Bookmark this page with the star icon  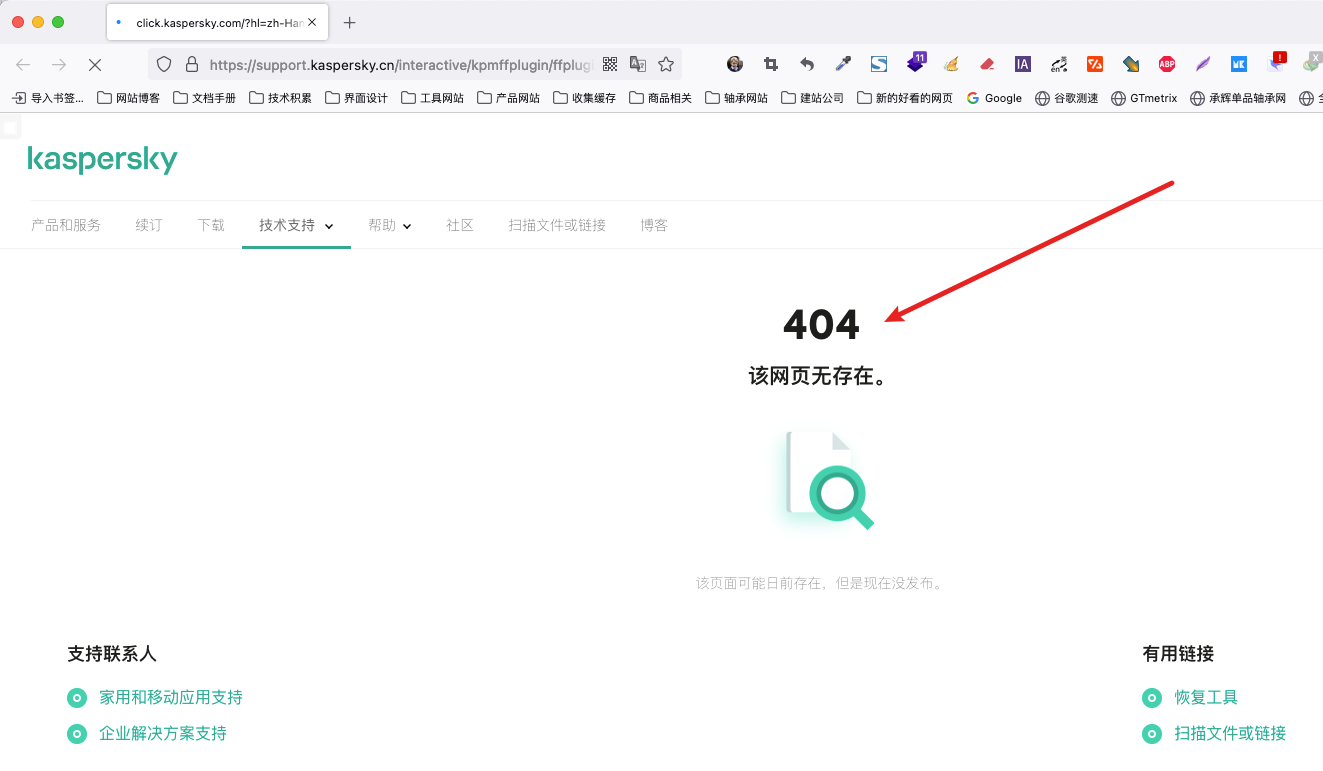(666, 64)
